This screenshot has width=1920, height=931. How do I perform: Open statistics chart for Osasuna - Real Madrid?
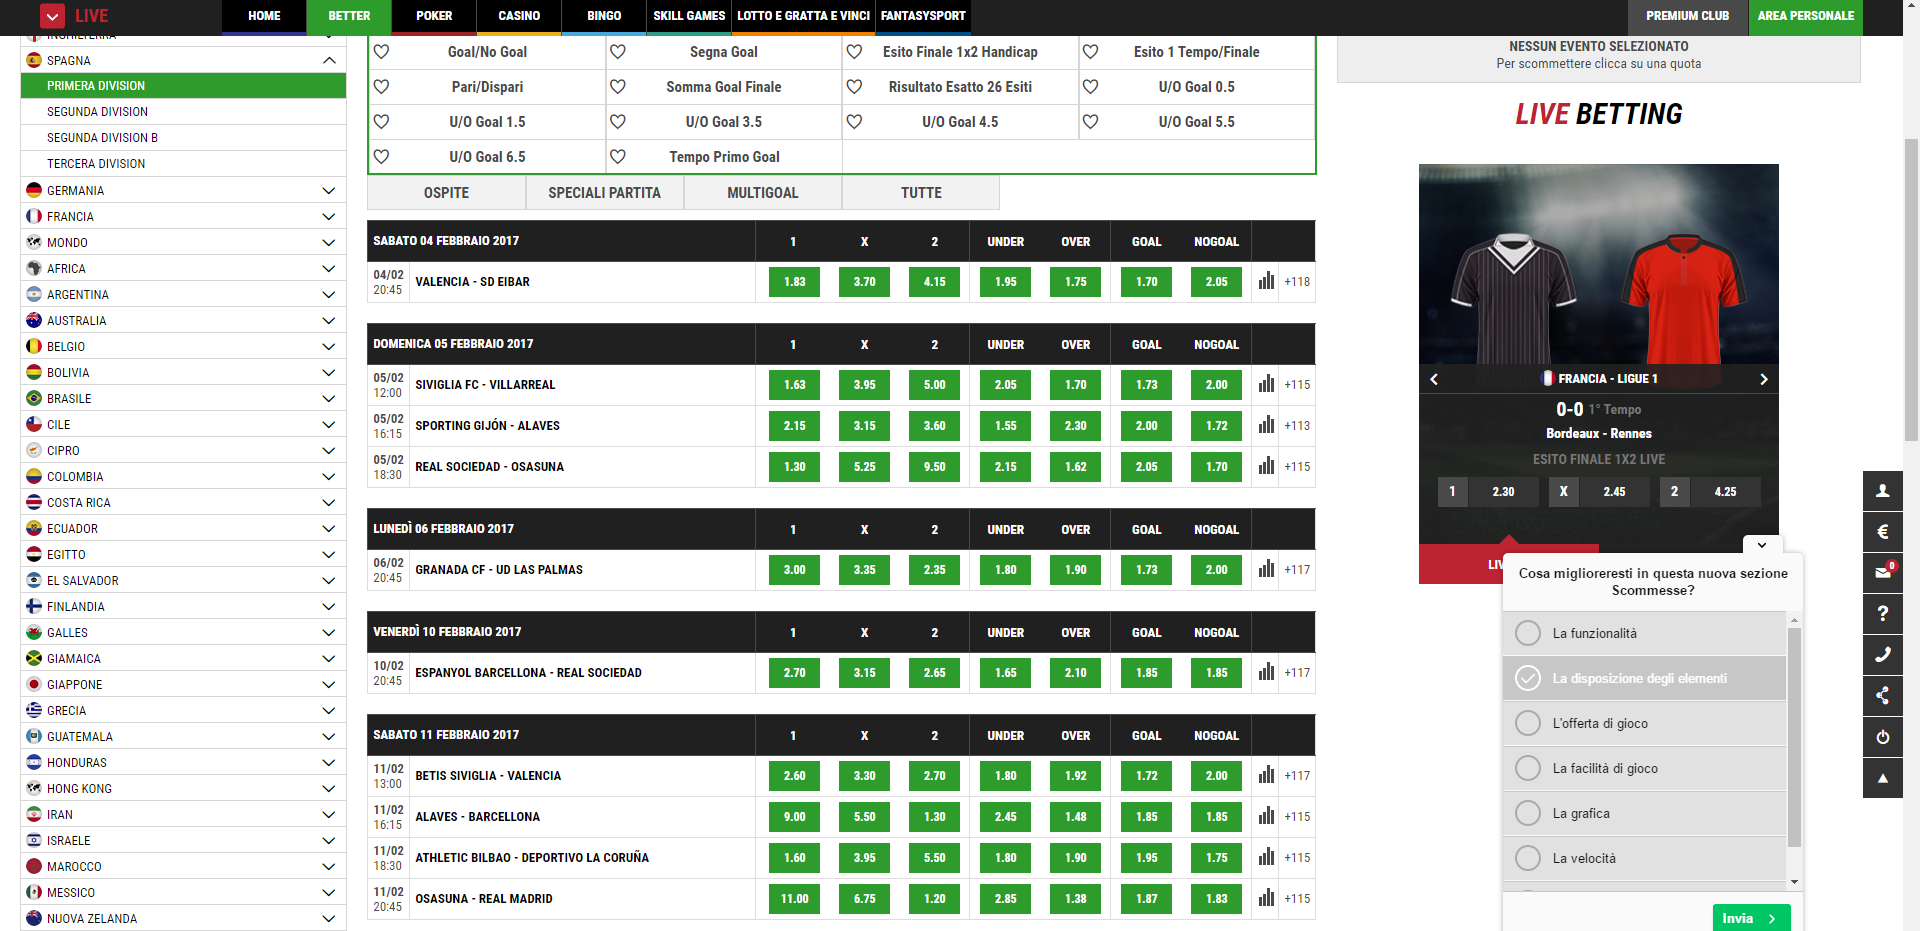click(1266, 898)
